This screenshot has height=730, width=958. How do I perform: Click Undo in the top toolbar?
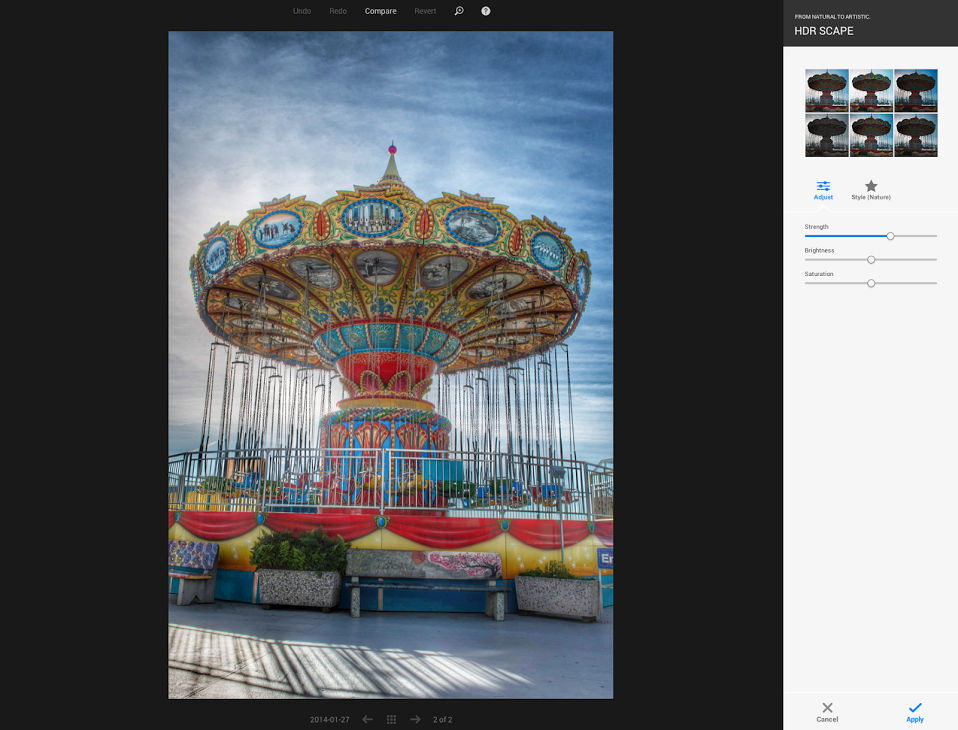(301, 11)
